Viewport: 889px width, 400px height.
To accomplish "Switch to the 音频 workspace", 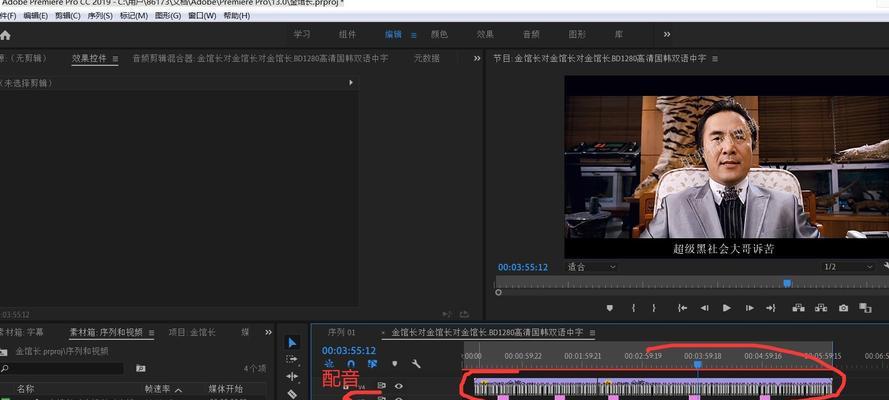I will click(531, 35).
